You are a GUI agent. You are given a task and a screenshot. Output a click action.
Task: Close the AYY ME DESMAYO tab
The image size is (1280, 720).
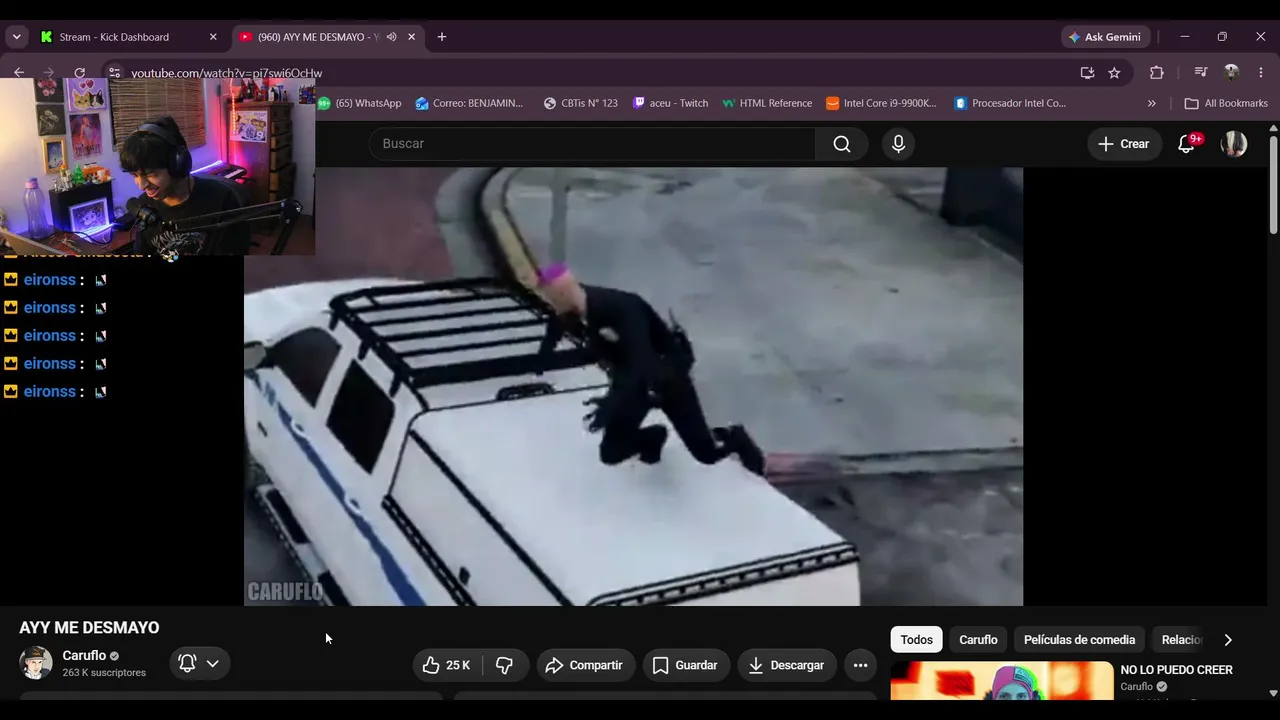click(411, 37)
